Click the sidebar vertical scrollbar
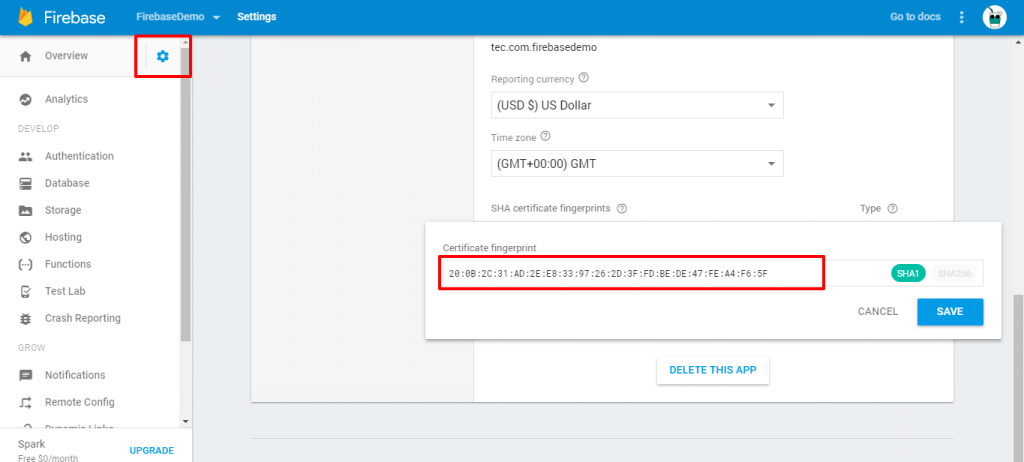The width and height of the screenshot is (1024, 462). point(185,200)
